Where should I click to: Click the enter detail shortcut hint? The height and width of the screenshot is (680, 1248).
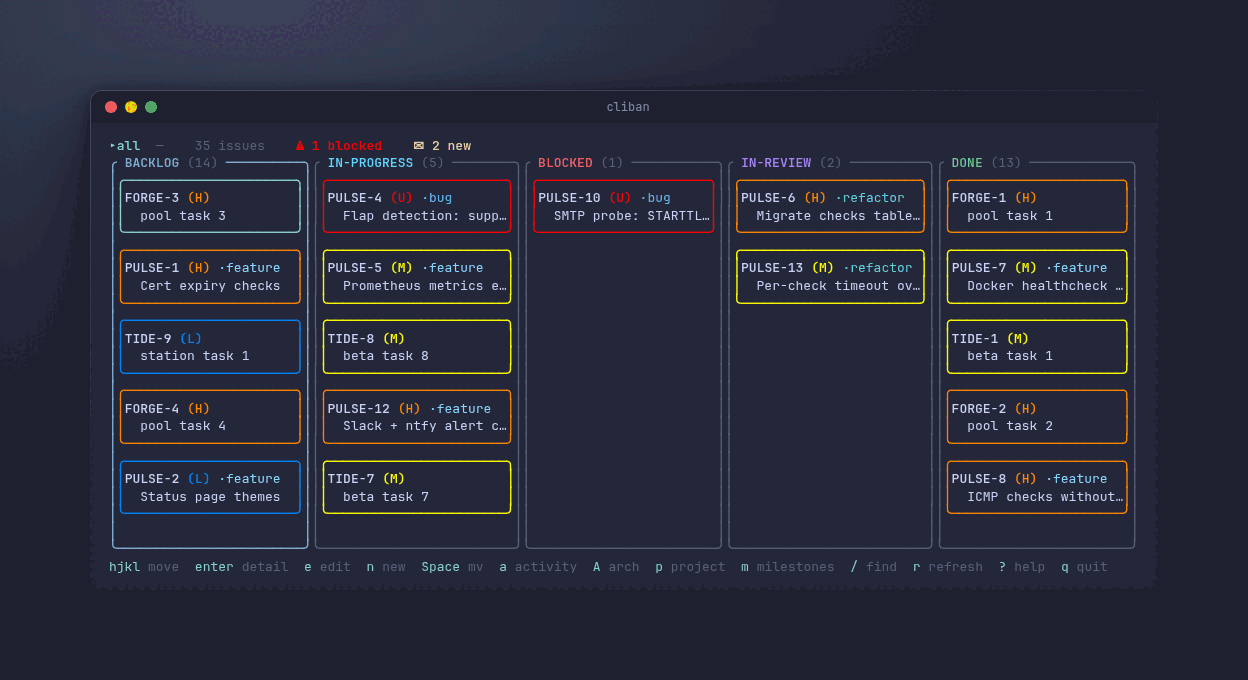(242, 567)
